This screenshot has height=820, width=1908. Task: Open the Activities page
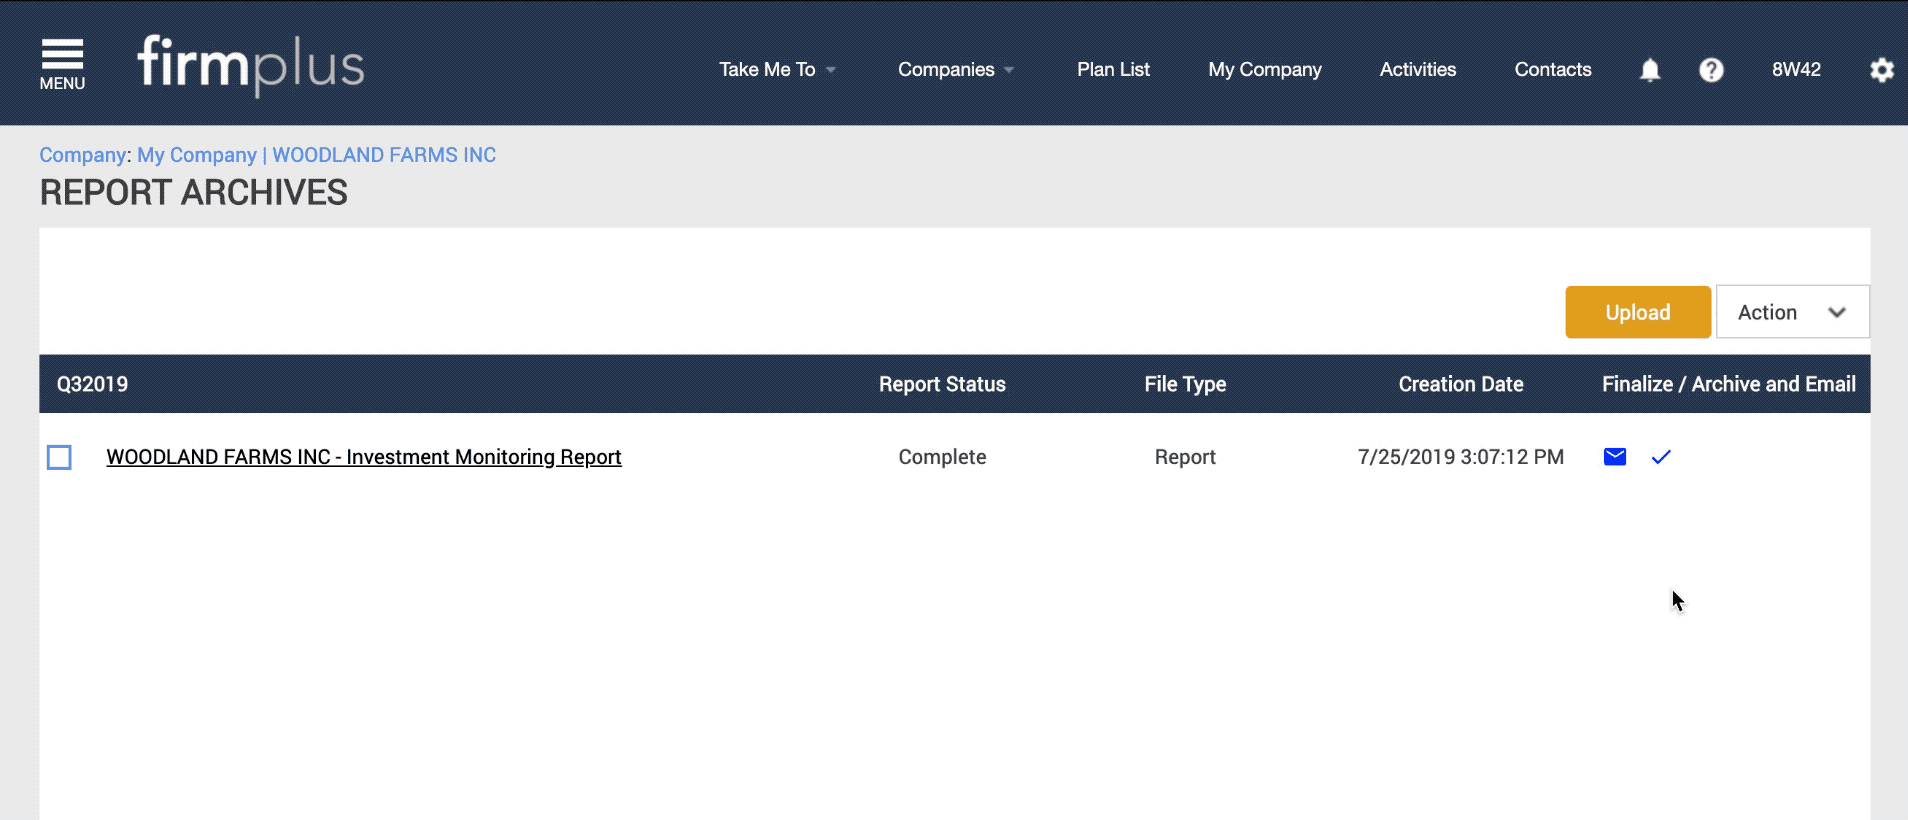[1417, 70]
